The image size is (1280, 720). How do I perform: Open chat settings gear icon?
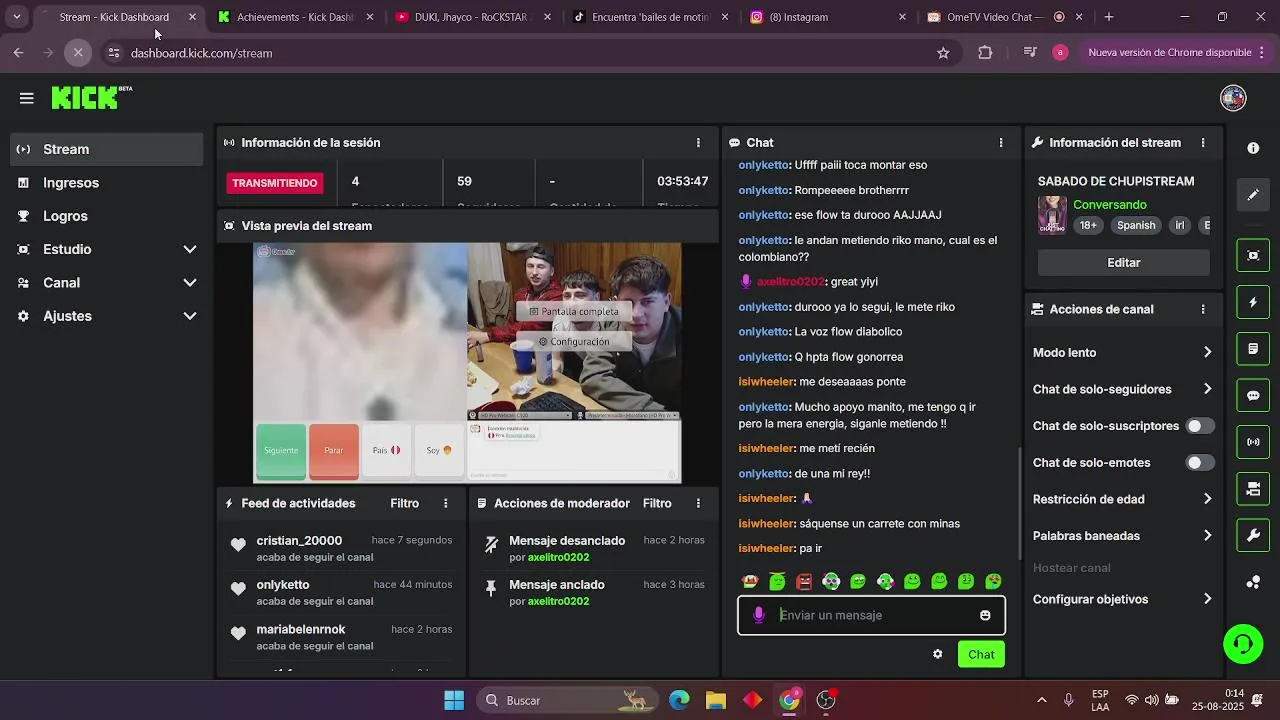click(x=937, y=654)
